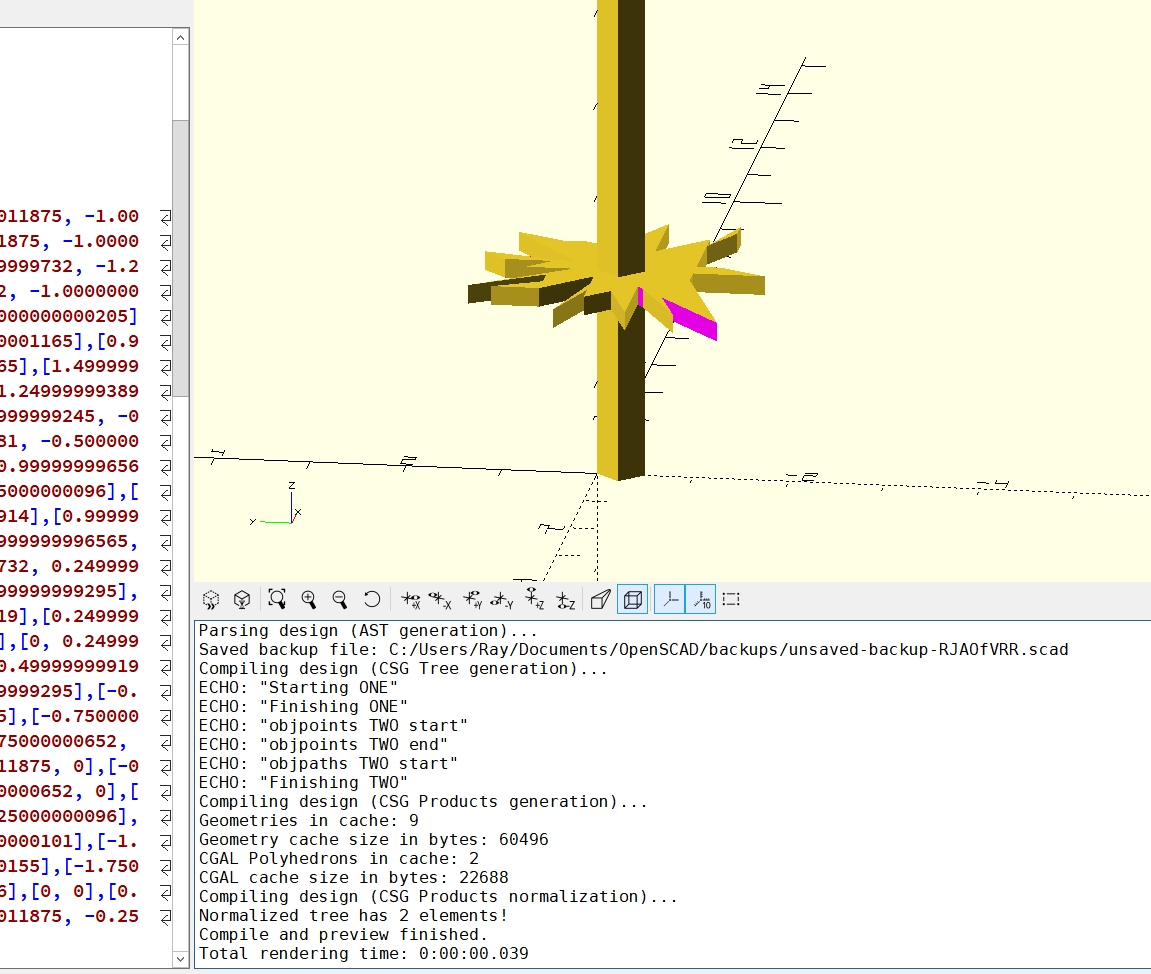
Task: Zoom in with the plus magnifier icon
Action: click(309, 600)
